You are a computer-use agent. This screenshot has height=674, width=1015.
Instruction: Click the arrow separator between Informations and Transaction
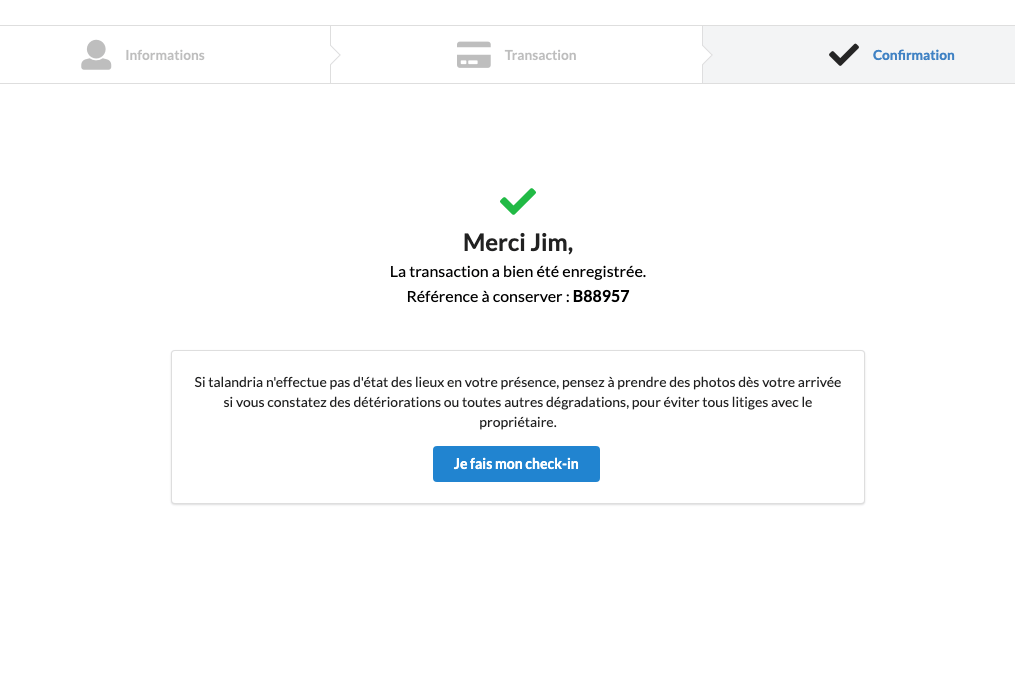coord(335,55)
